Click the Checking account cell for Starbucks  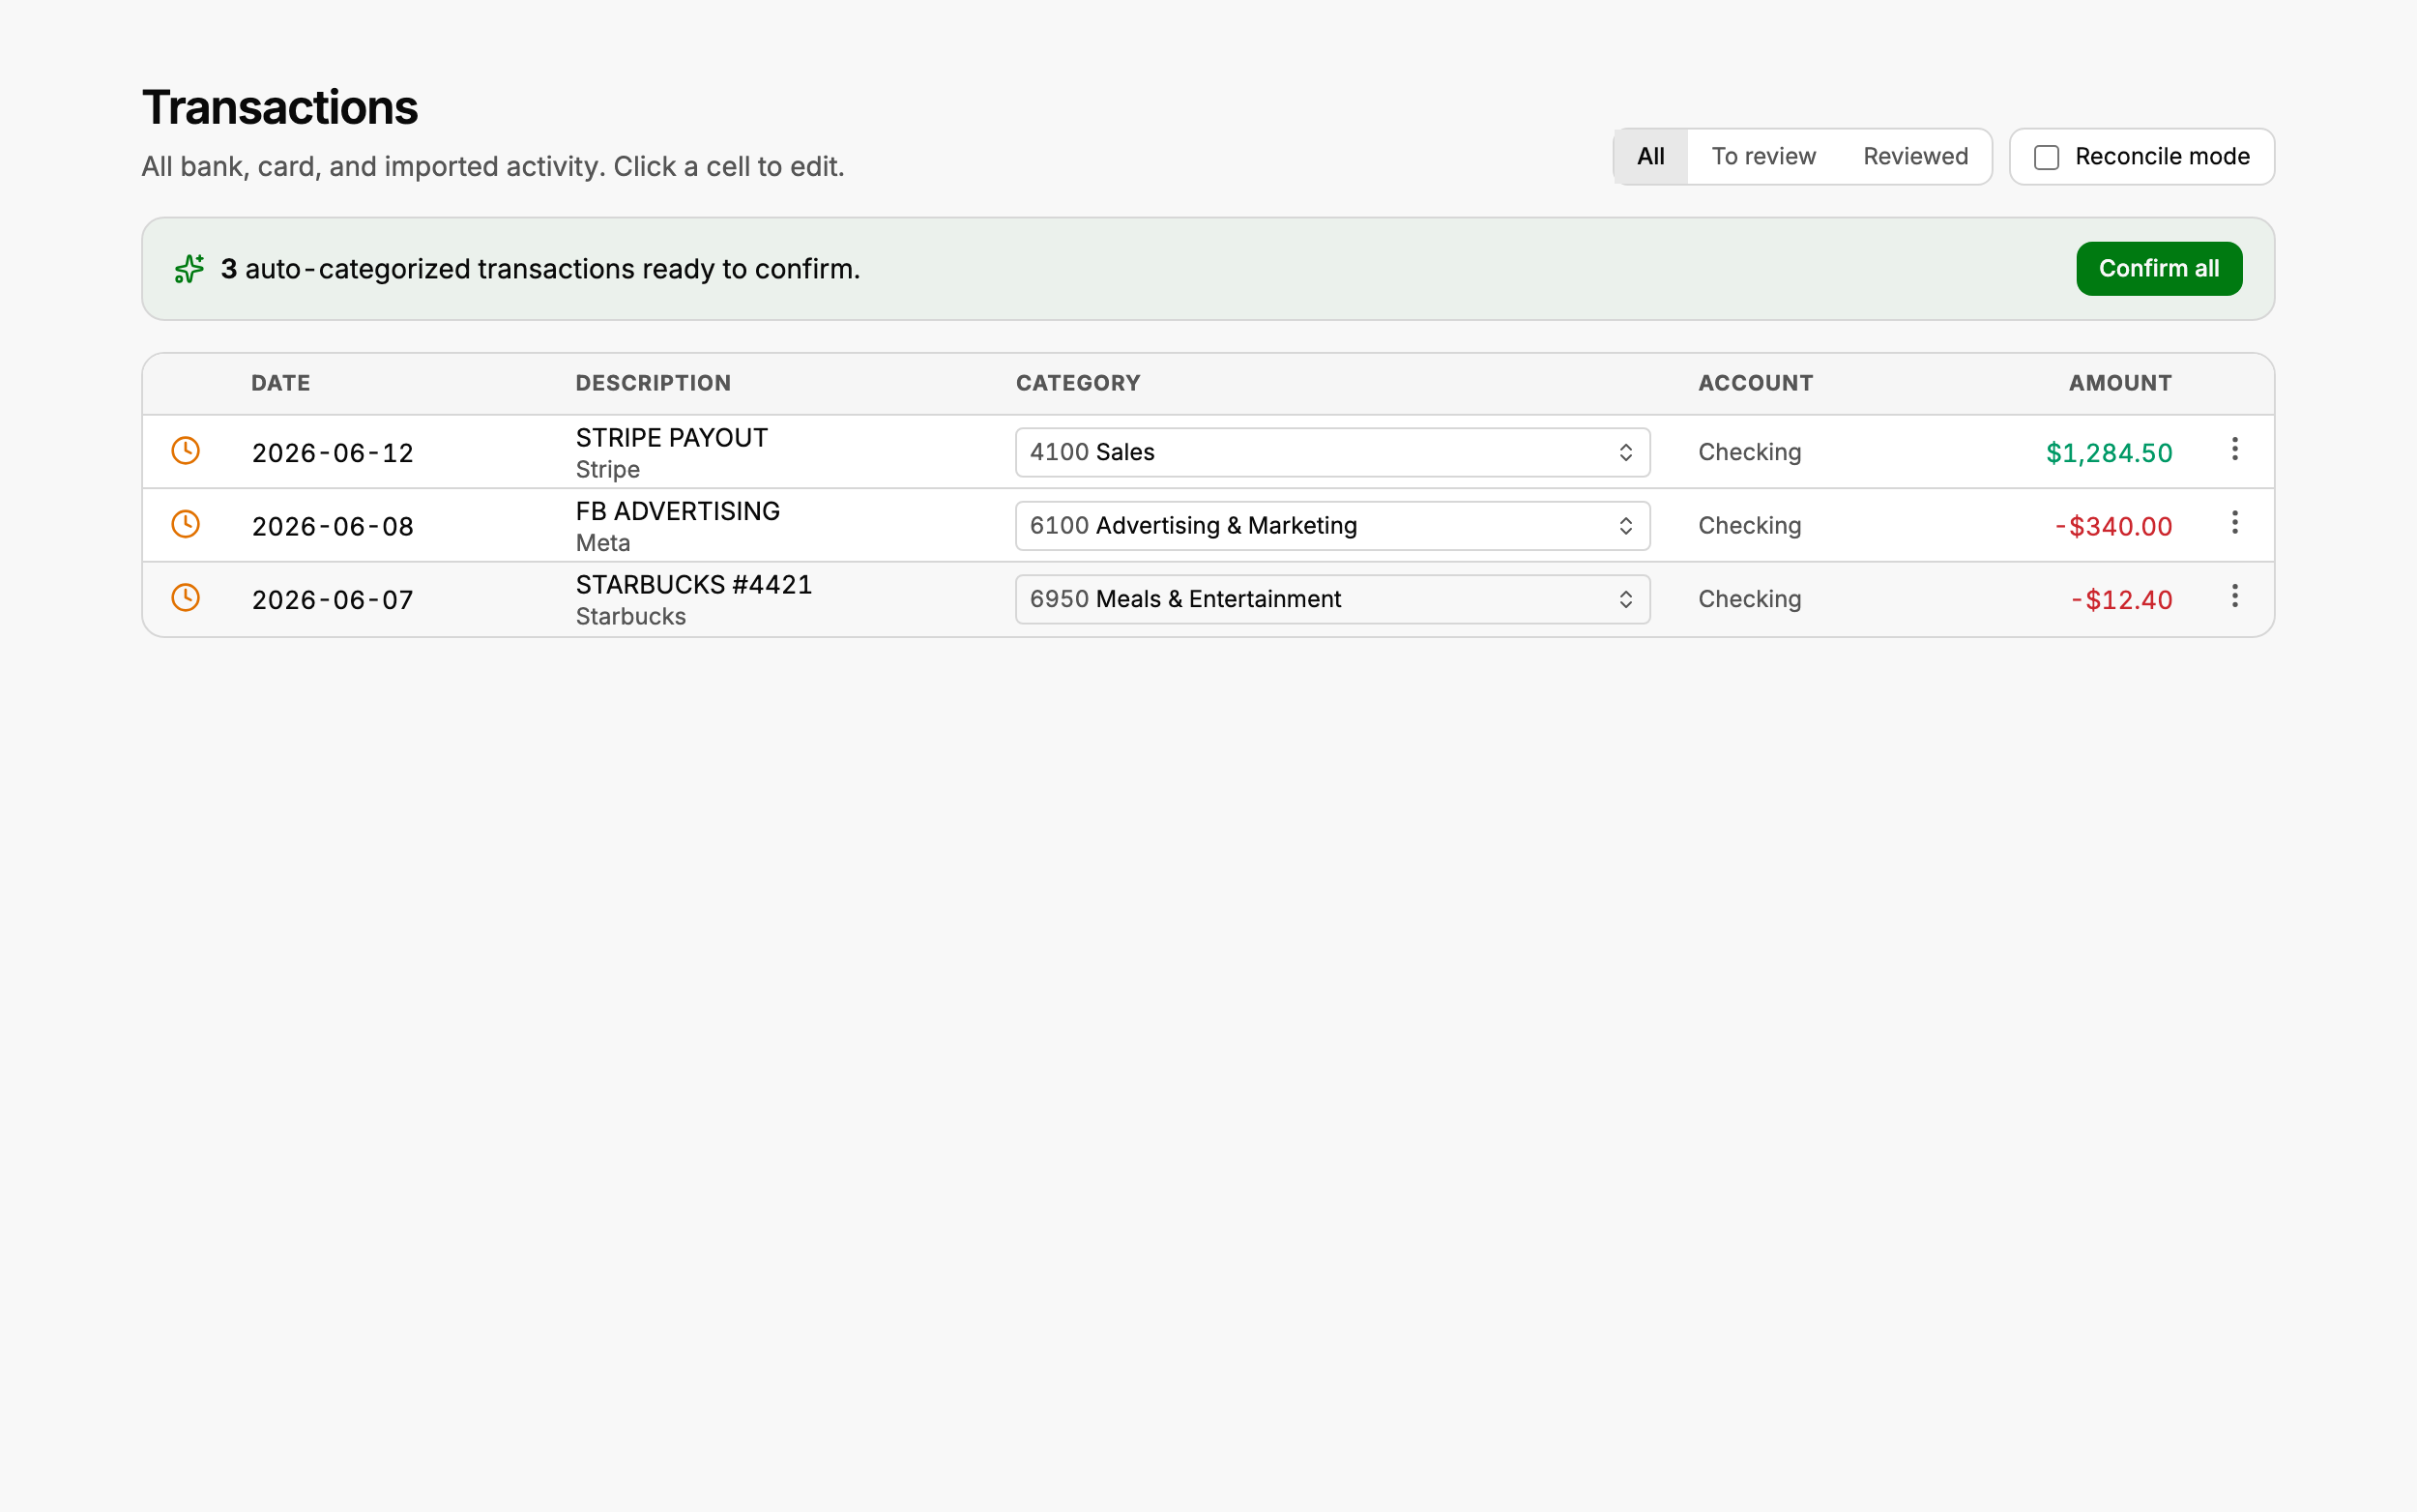point(1749,599)
